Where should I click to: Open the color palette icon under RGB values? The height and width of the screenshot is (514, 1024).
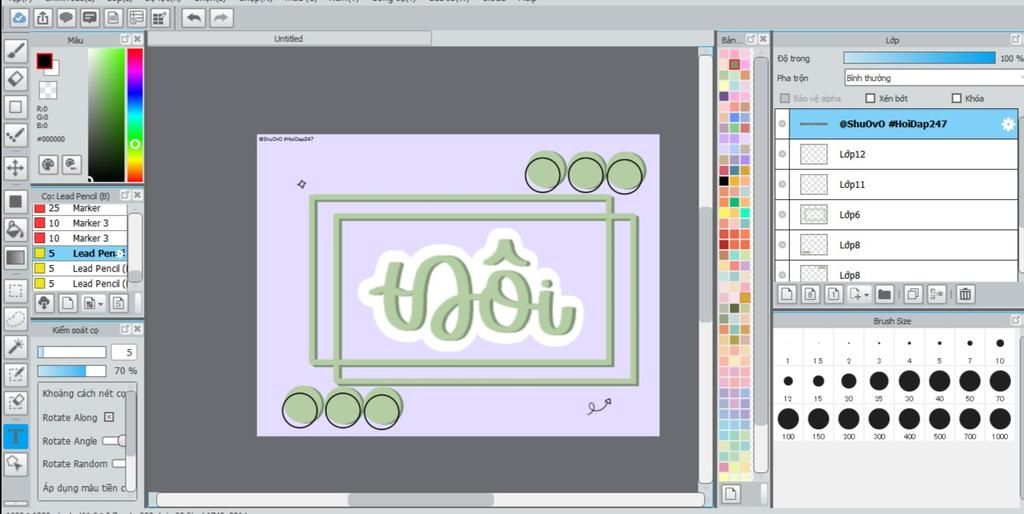(x=48, y=164)
